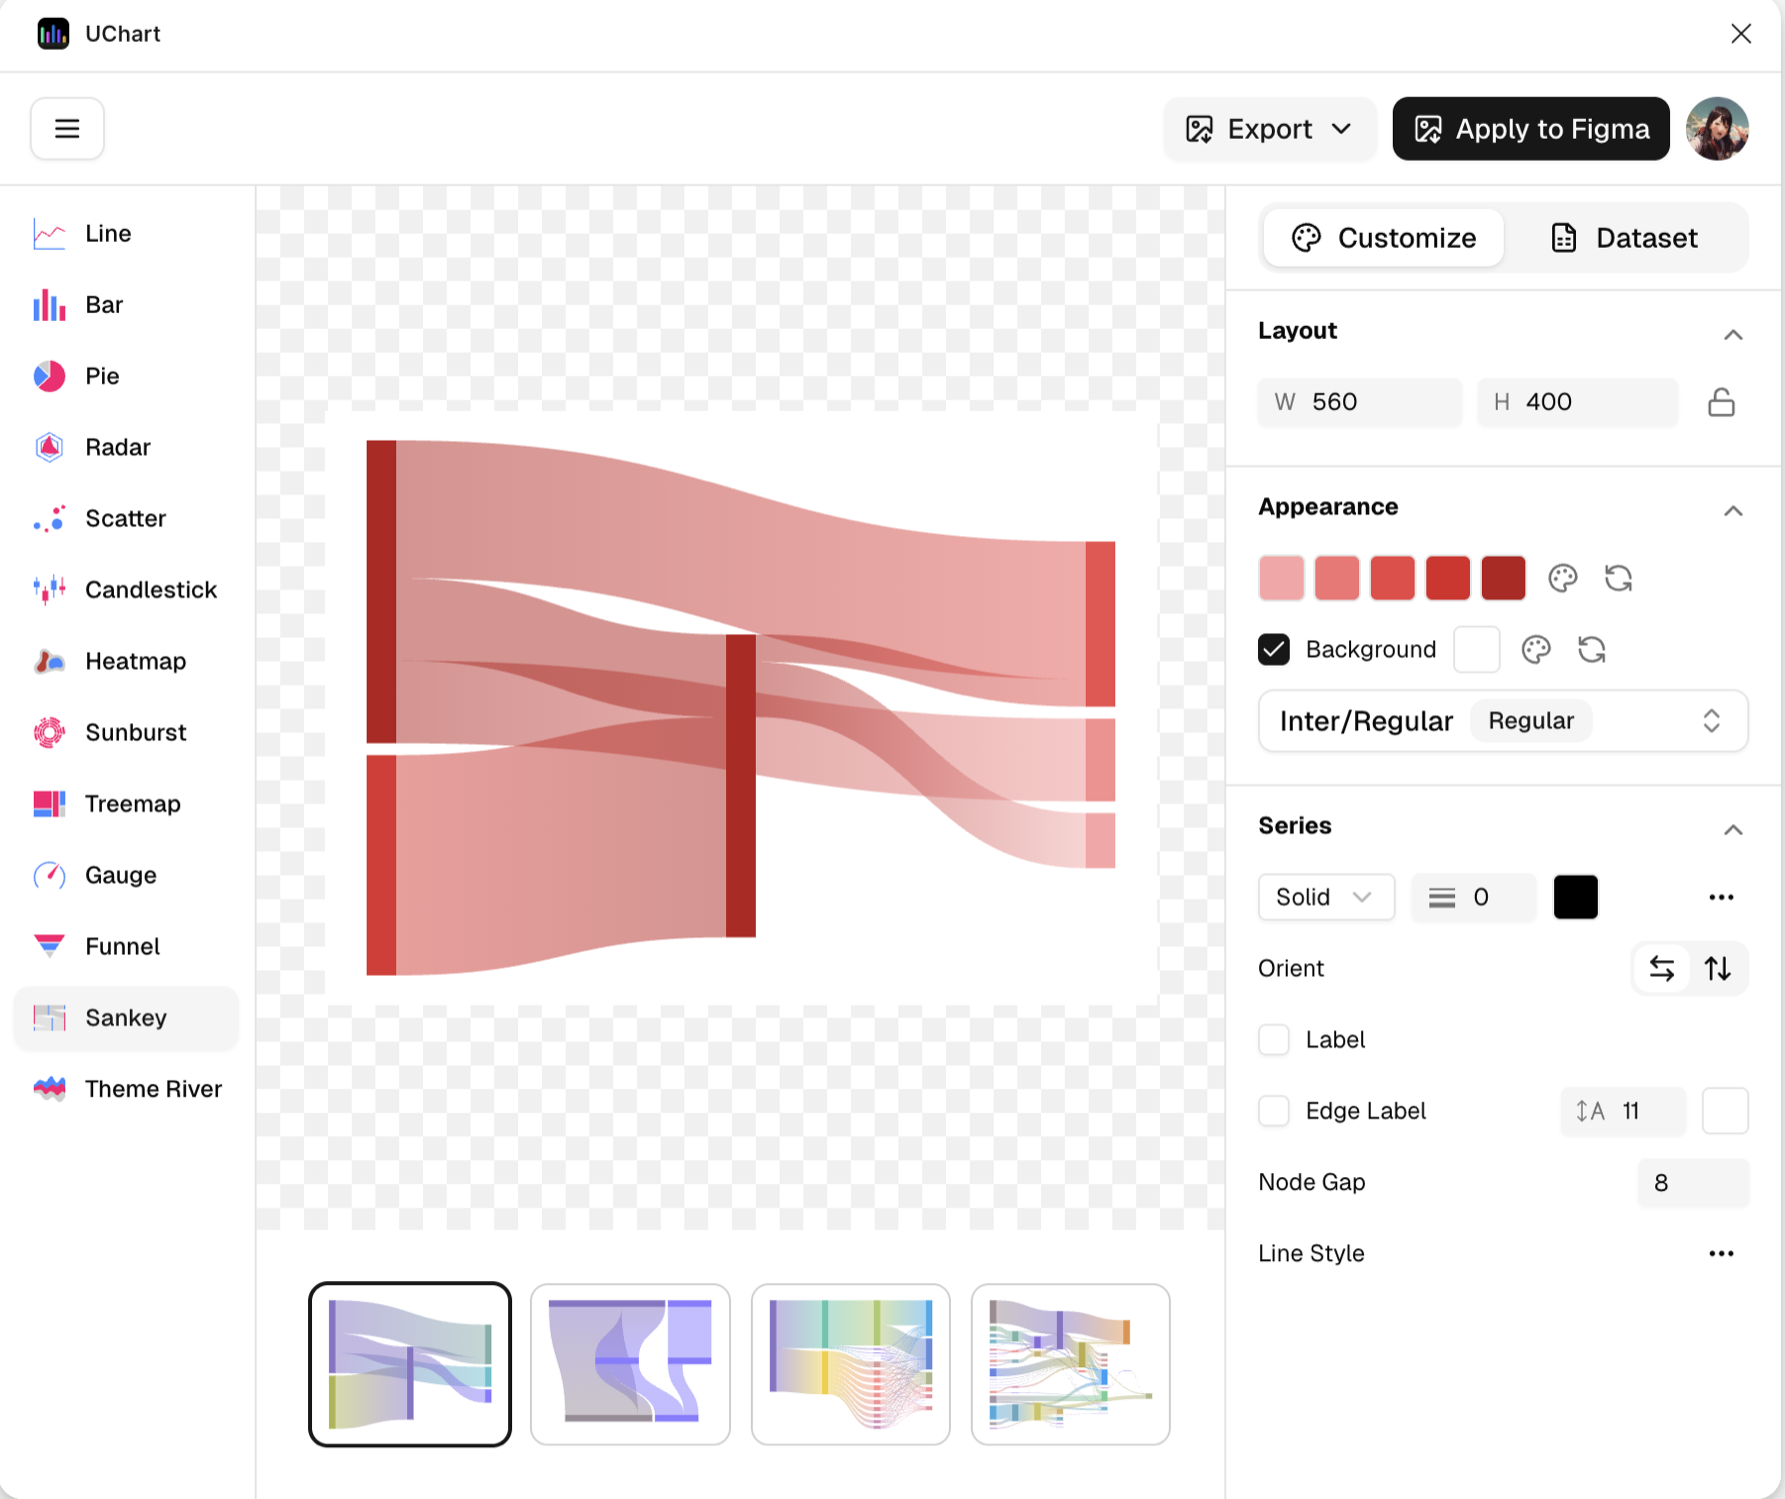Collapse the Layout section
Viewport: 1785px width, 1499px height.
click(x=1733, y=334)
